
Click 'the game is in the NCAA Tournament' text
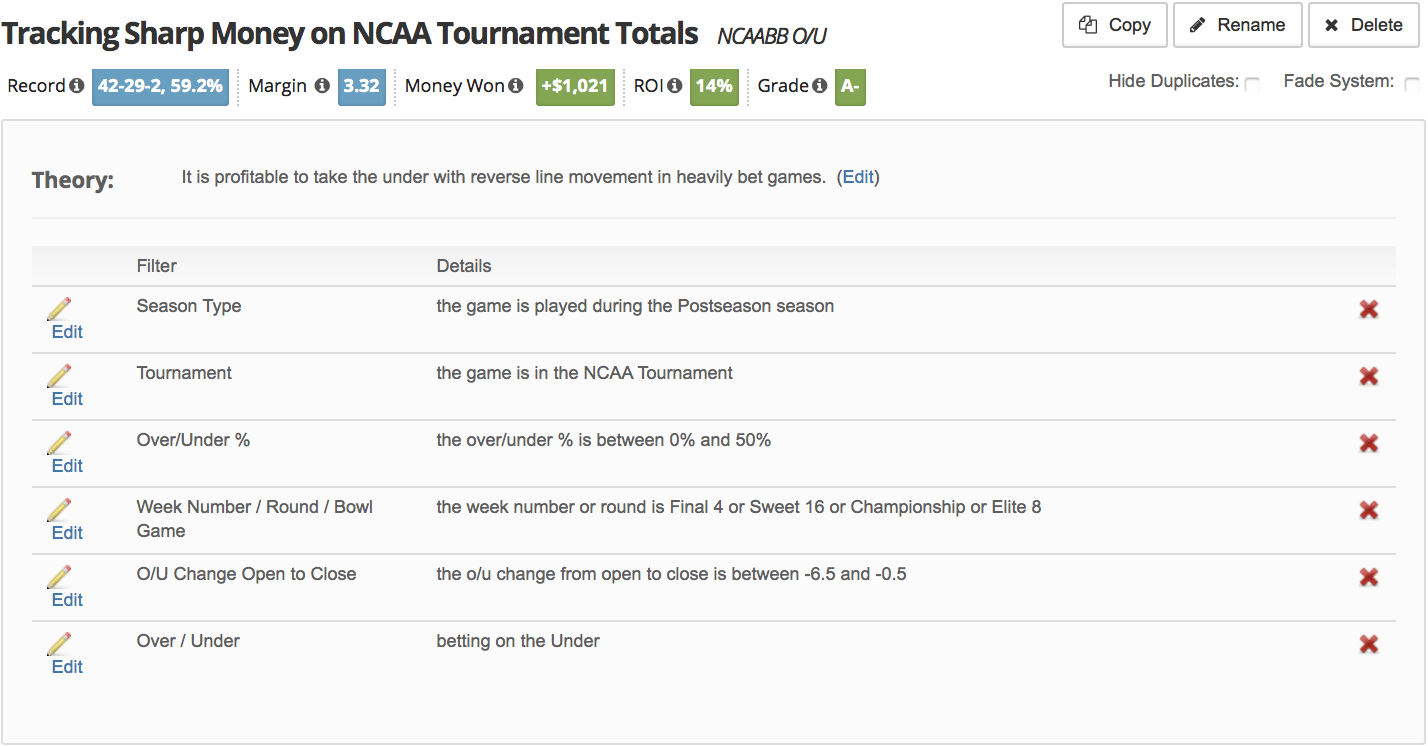tap(585, 373)
